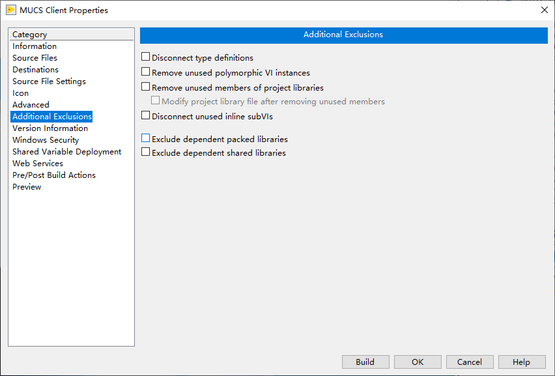Select Pre/Post Build Actions category
Screen dimensions: 555x376
click(x=54, y=175)
